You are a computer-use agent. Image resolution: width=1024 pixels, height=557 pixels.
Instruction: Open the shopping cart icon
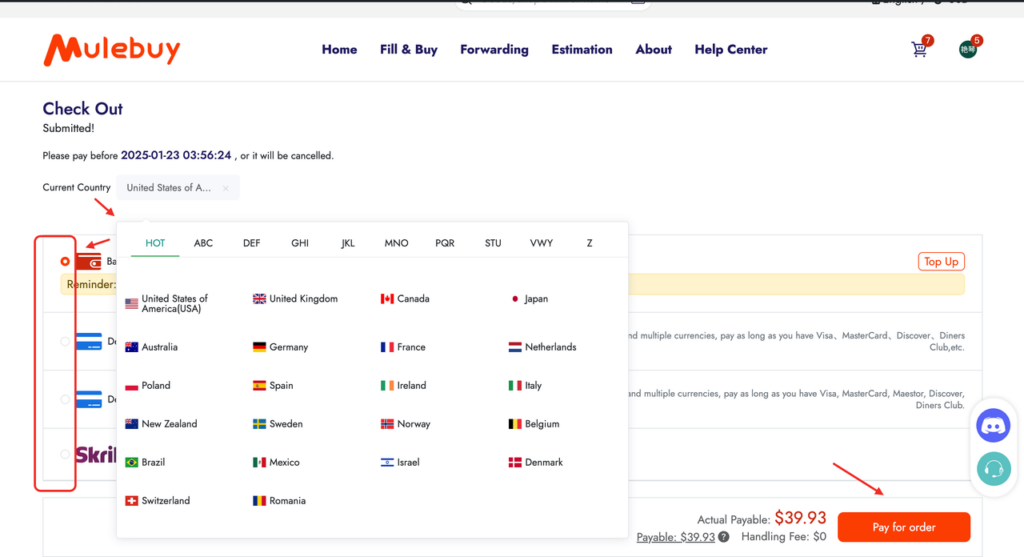coord(920,49)
